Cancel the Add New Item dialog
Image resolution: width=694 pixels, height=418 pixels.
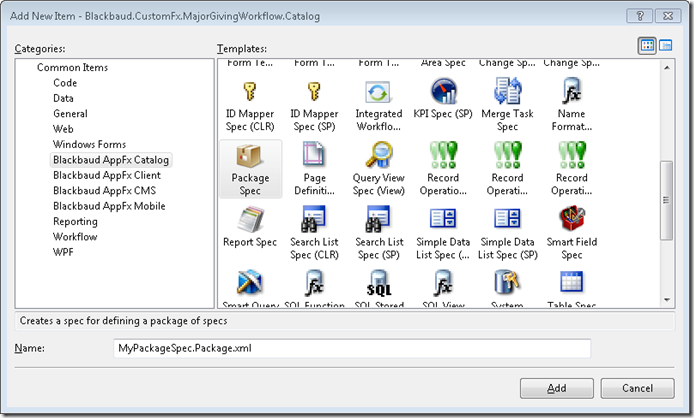pos(637,388)
